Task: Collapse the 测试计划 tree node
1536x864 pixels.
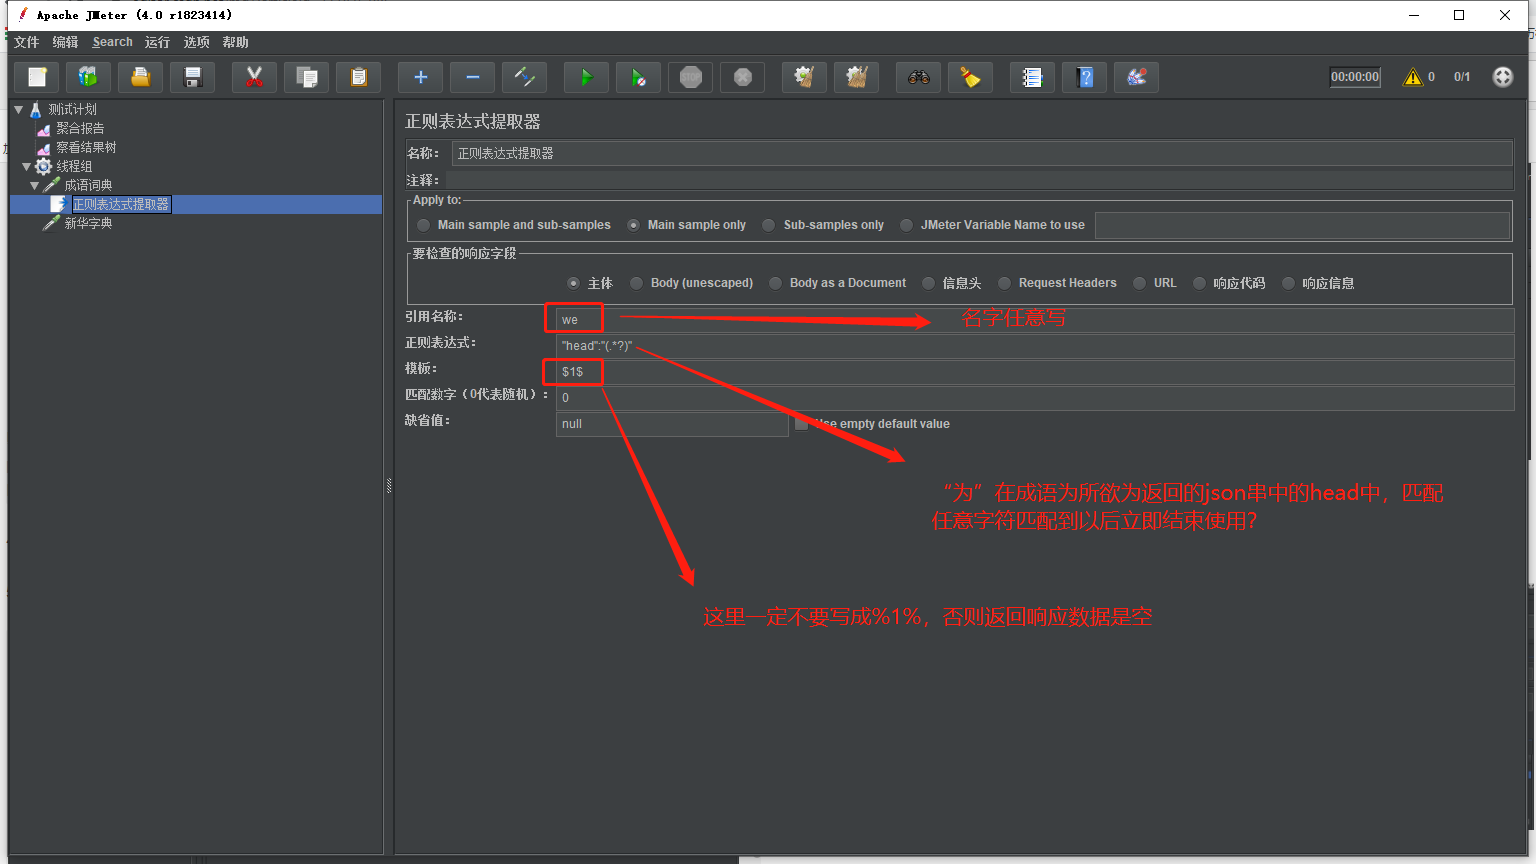Action: pyautogui.click(x=18, y=109)
